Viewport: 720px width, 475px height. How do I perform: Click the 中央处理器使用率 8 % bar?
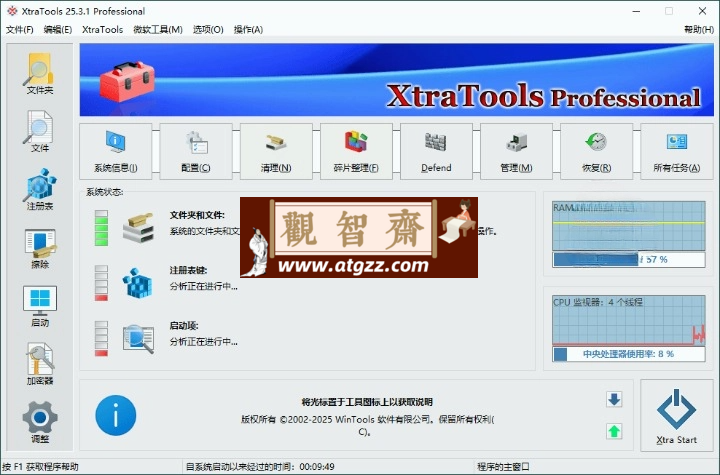point(629,354)
